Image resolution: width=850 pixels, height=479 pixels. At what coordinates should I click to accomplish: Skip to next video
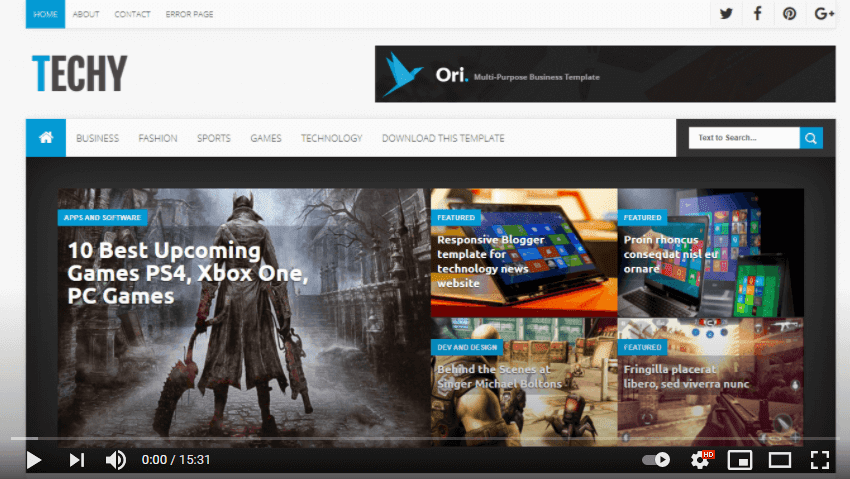tap(76, 460)
